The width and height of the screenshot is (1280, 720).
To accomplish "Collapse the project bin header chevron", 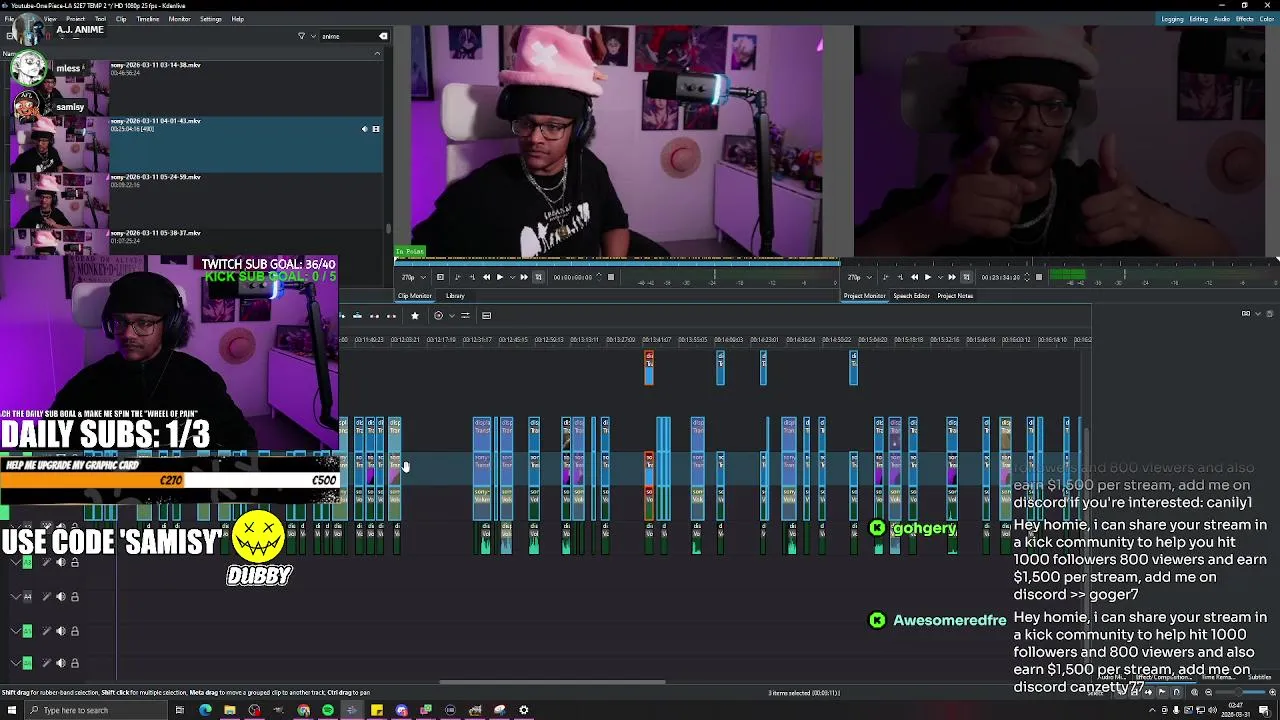I will click(377, 53).
